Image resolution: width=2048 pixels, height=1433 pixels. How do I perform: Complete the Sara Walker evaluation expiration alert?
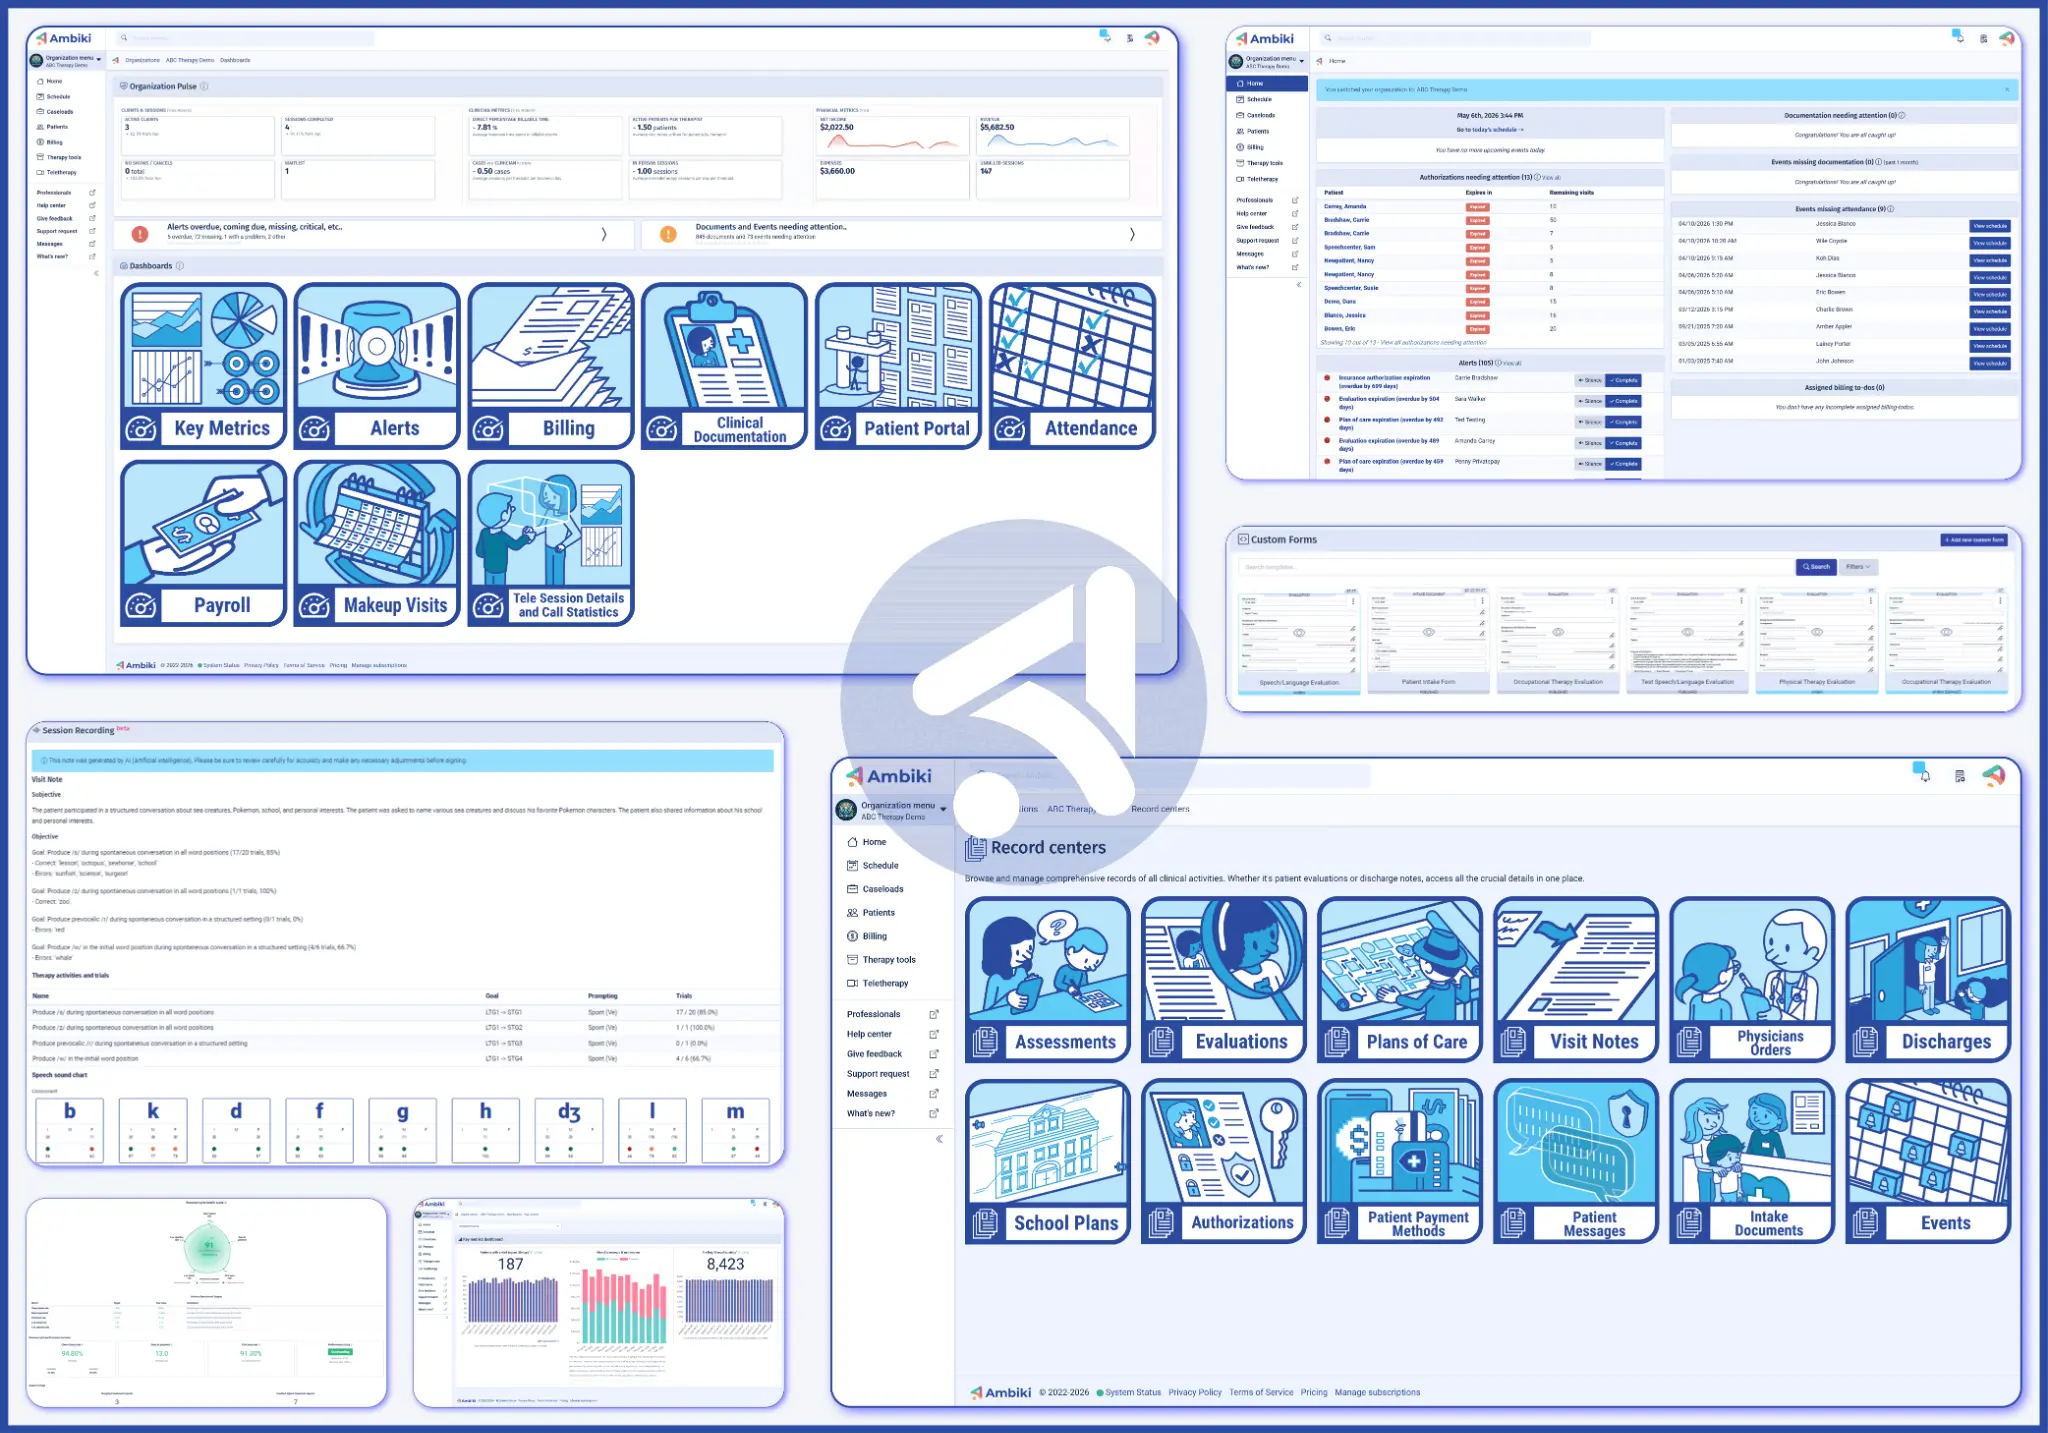[x=1624, y=401]
